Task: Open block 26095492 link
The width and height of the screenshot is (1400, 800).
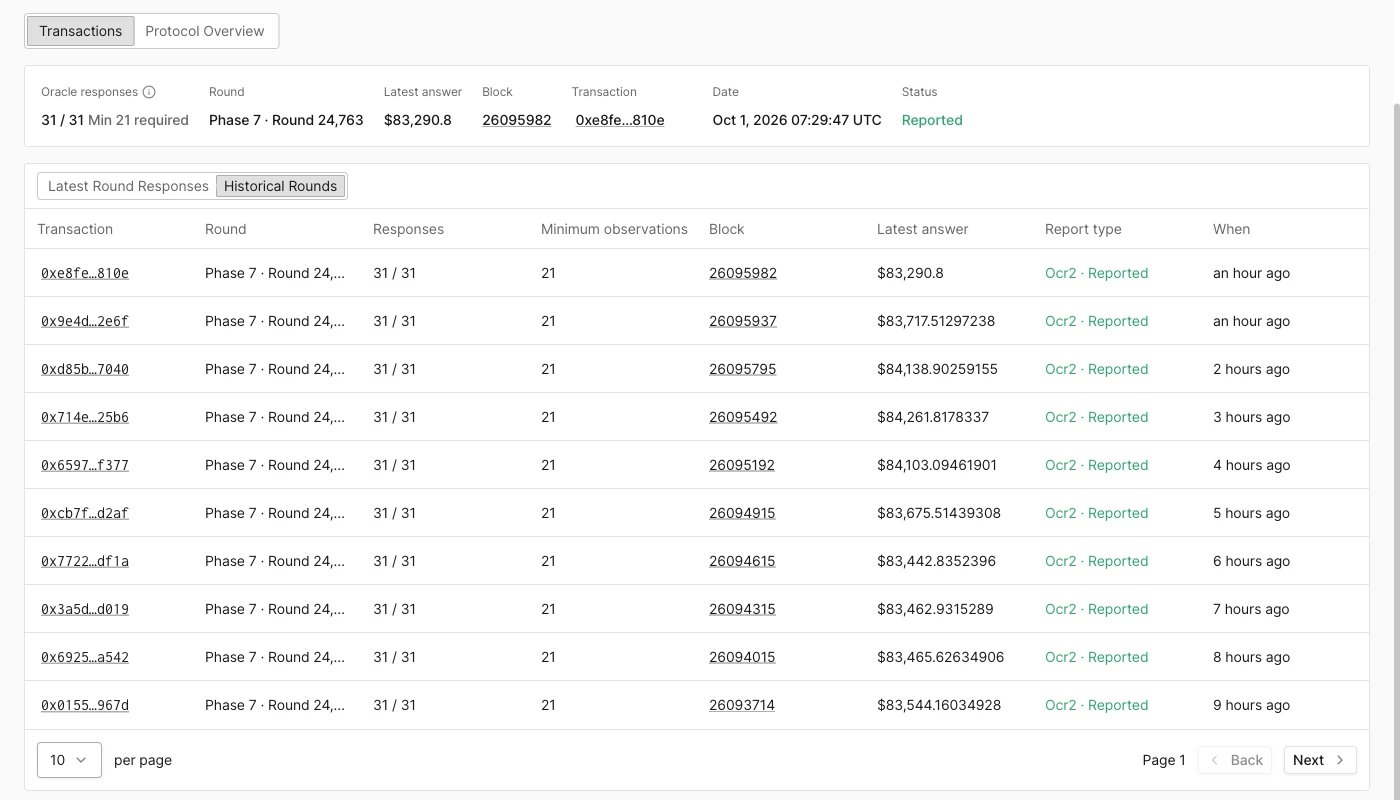Action: 743,417
